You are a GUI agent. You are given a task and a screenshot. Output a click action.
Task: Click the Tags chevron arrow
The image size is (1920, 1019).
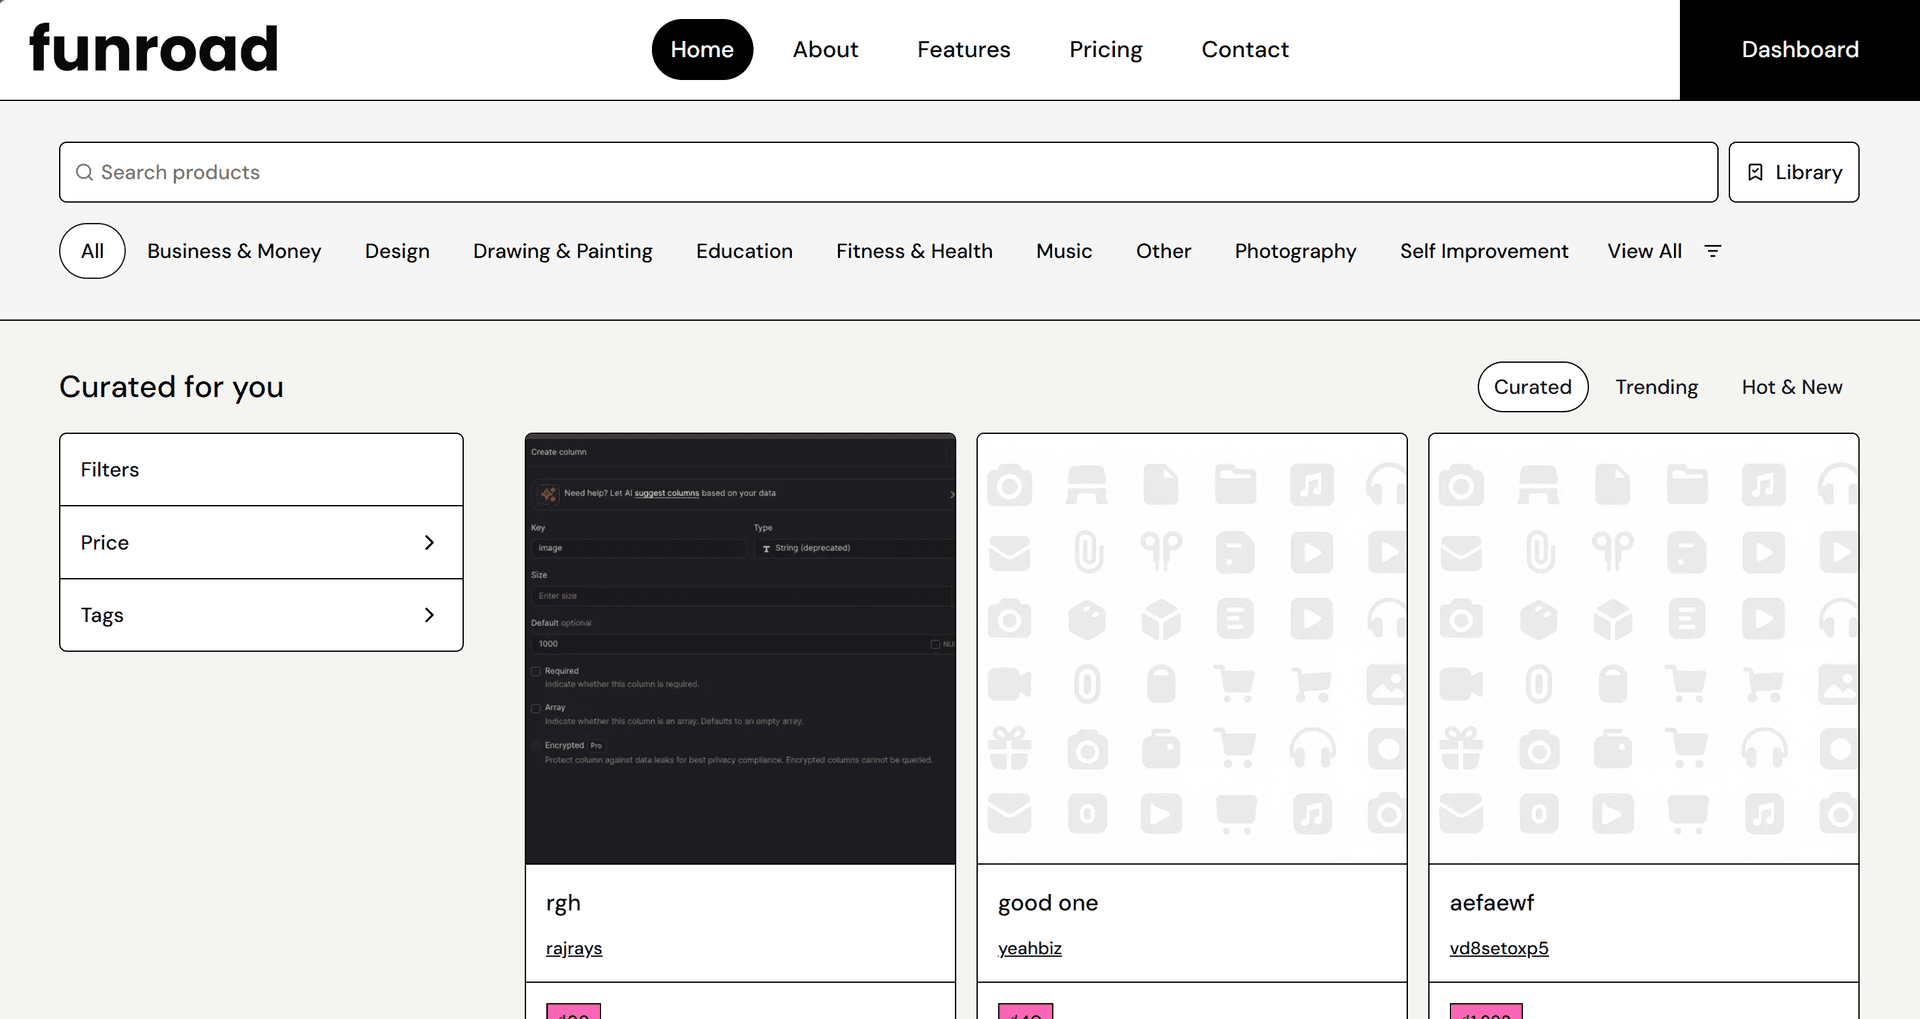coord(429,615)
